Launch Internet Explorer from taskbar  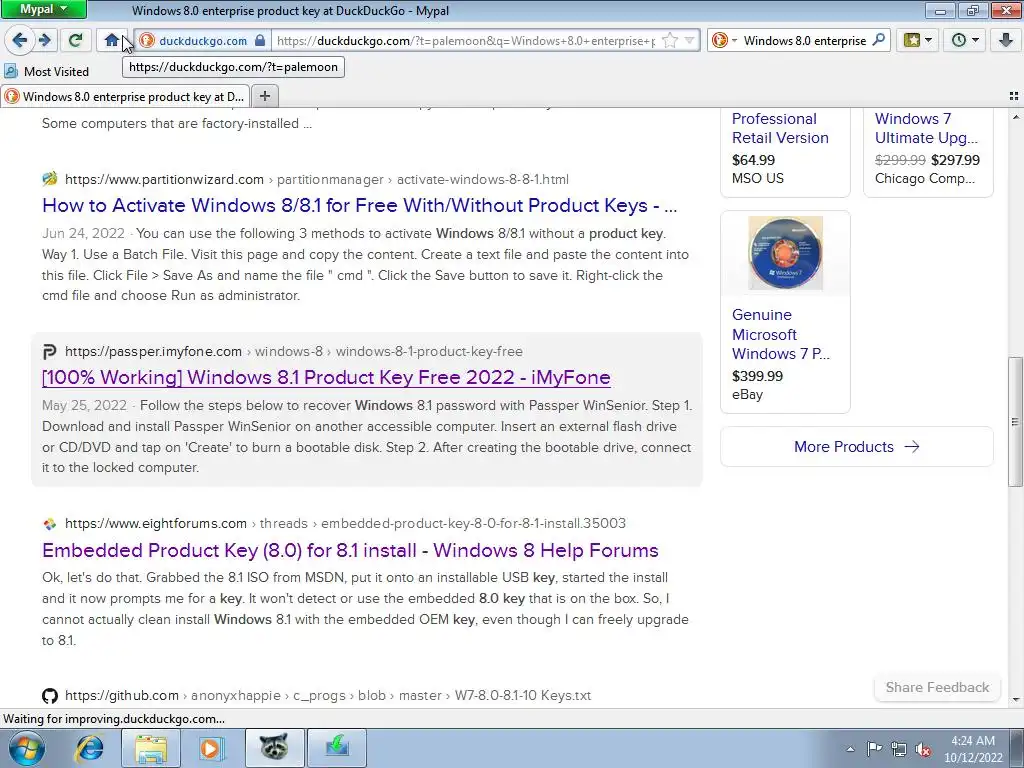click(89, 748)
